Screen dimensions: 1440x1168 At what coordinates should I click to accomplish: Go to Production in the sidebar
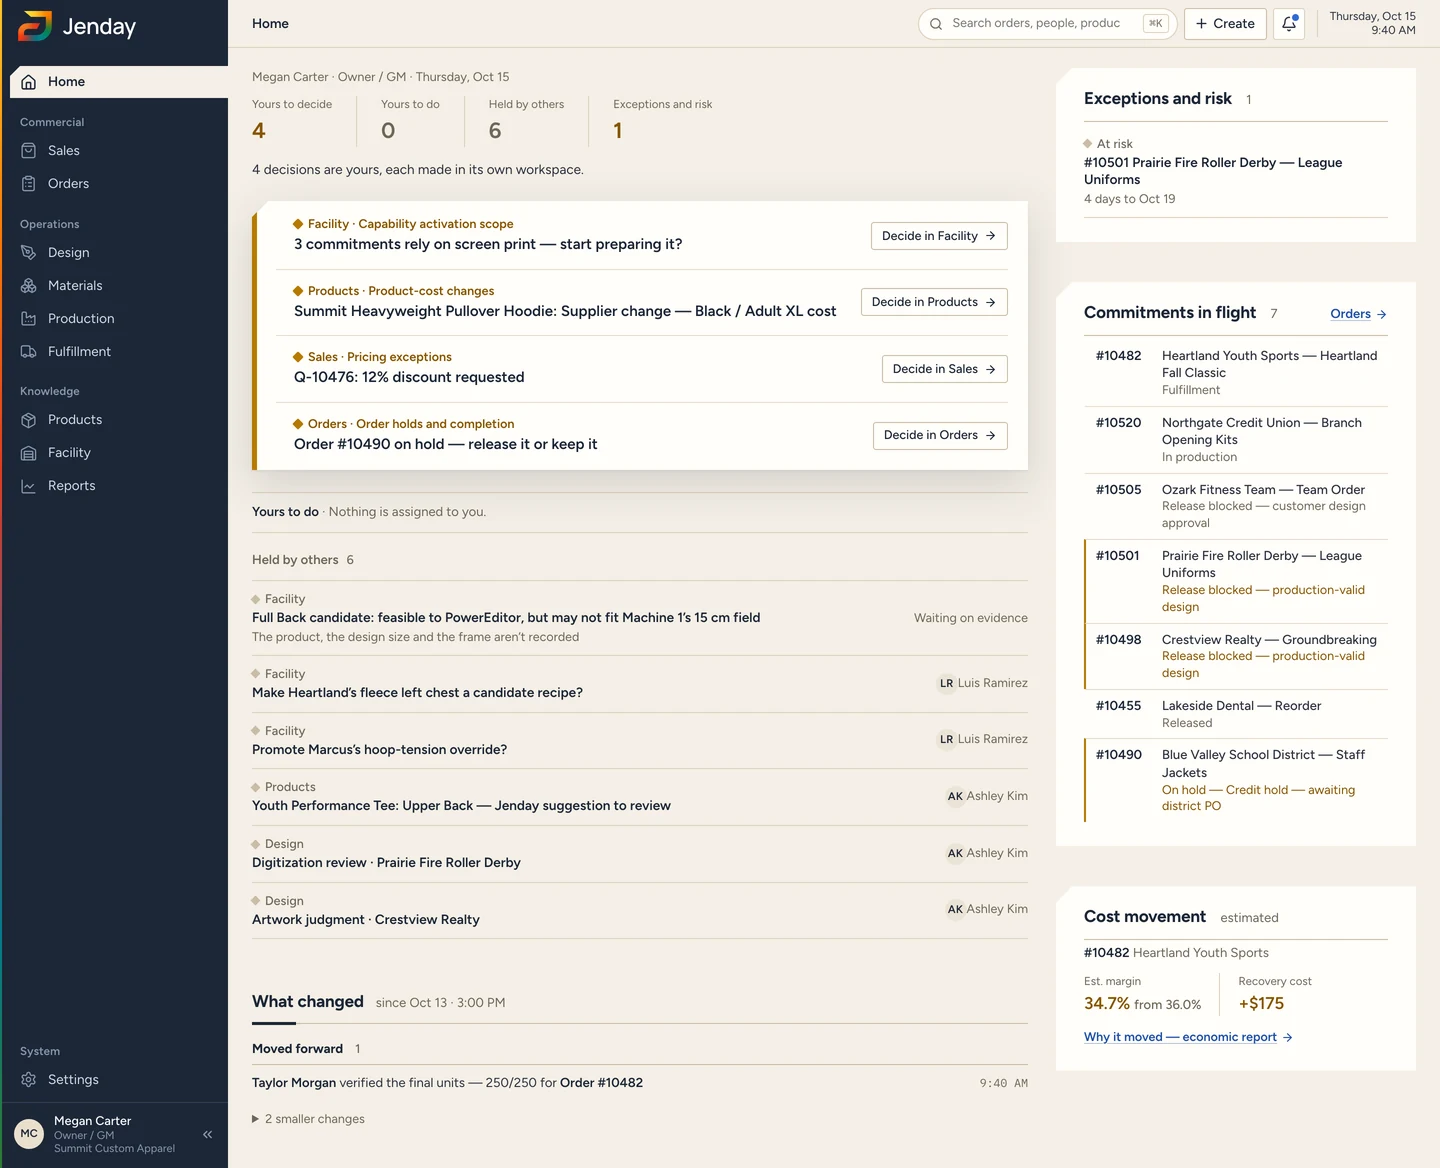[x=119, y=319]
